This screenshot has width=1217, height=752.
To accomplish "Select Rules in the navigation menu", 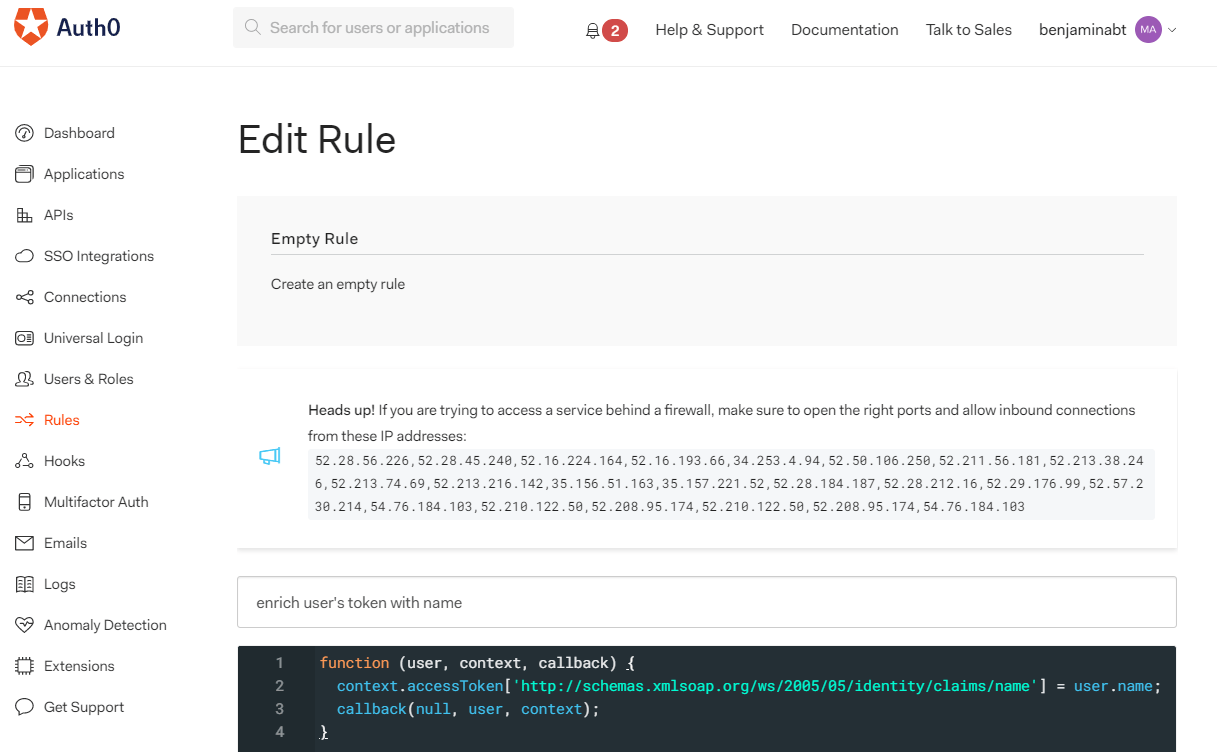I will point(60,419).
